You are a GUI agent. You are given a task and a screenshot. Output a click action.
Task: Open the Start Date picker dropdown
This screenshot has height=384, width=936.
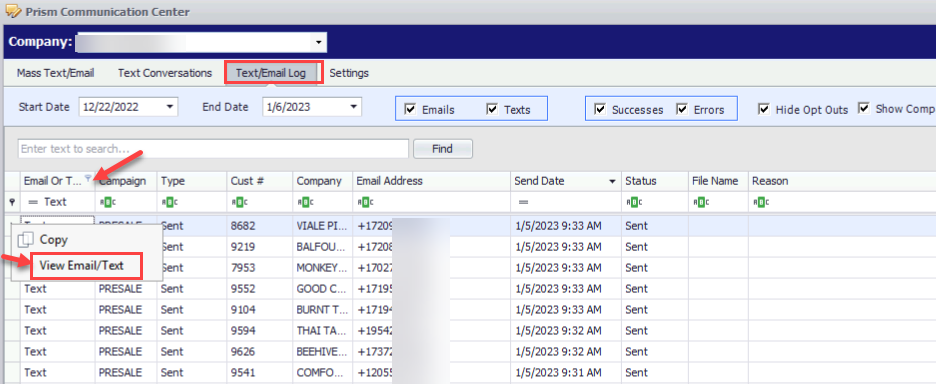tap(170, 107)
